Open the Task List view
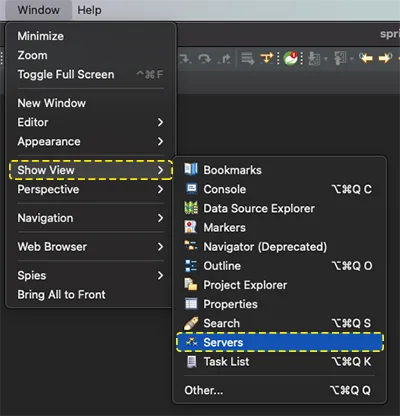400x416 pixels. point(280,361)
